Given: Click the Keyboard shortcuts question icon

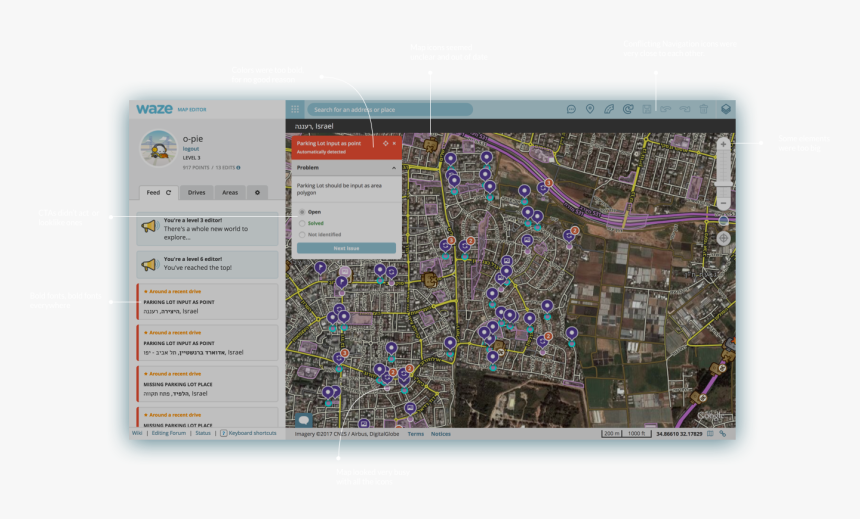Looking at the screenshot, I should click(x=223, y=433).
